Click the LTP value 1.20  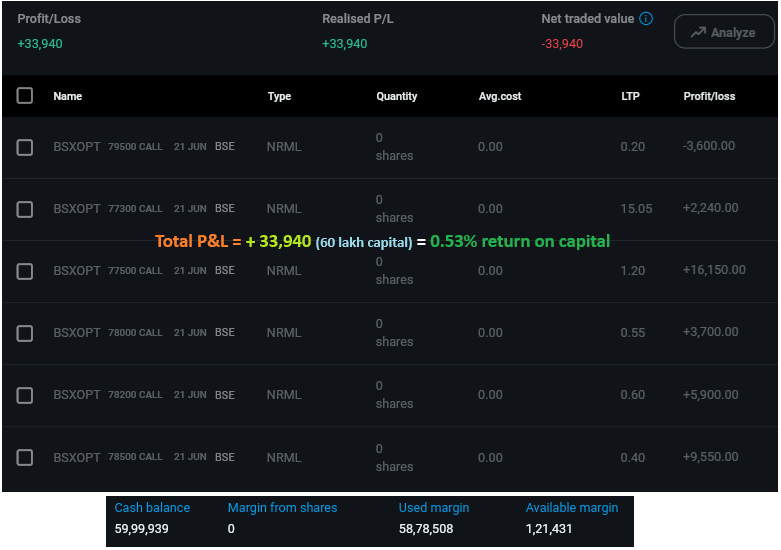[x=633, y=271]
